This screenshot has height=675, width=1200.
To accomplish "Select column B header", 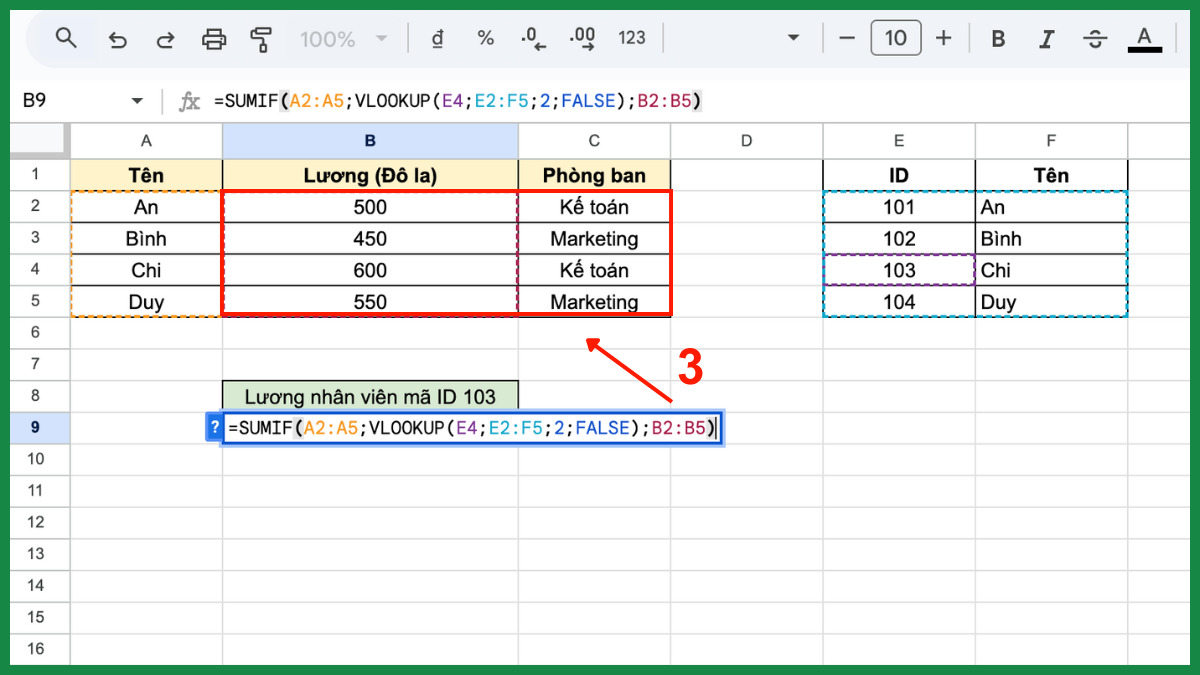I will 370,141.
